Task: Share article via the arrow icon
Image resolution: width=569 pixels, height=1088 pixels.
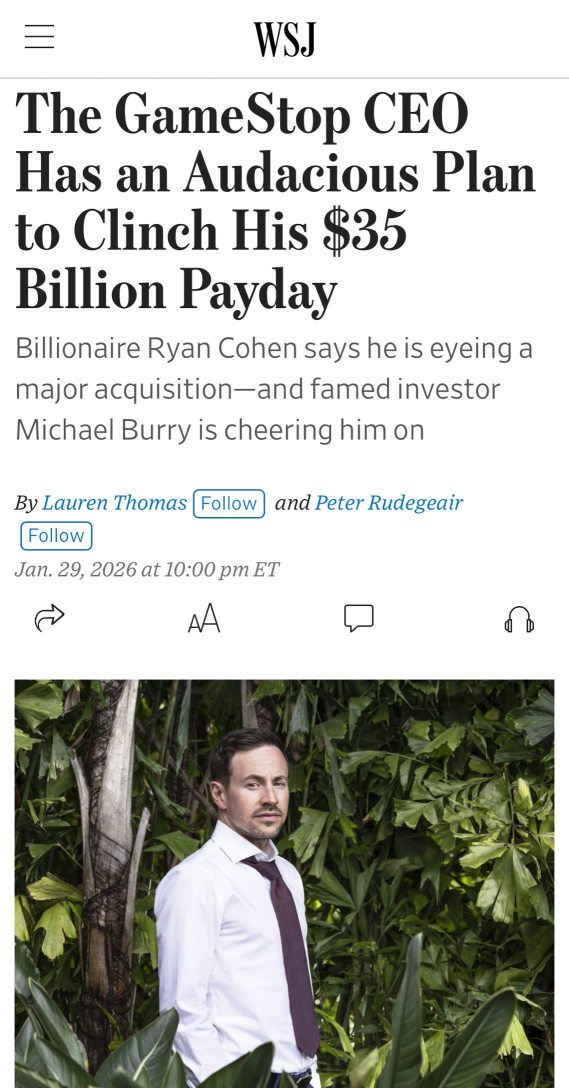Action: coord(49,618)
